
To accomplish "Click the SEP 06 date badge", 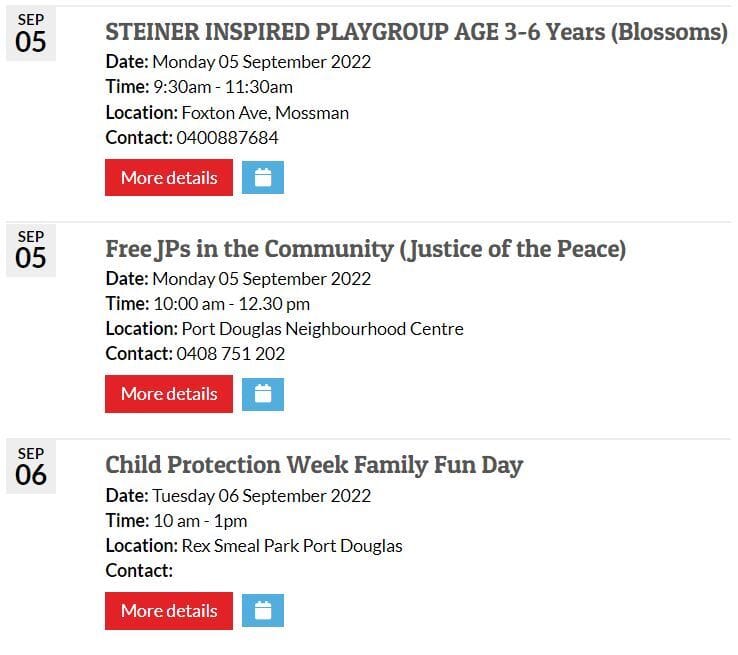I will click(x=31, y=467).
